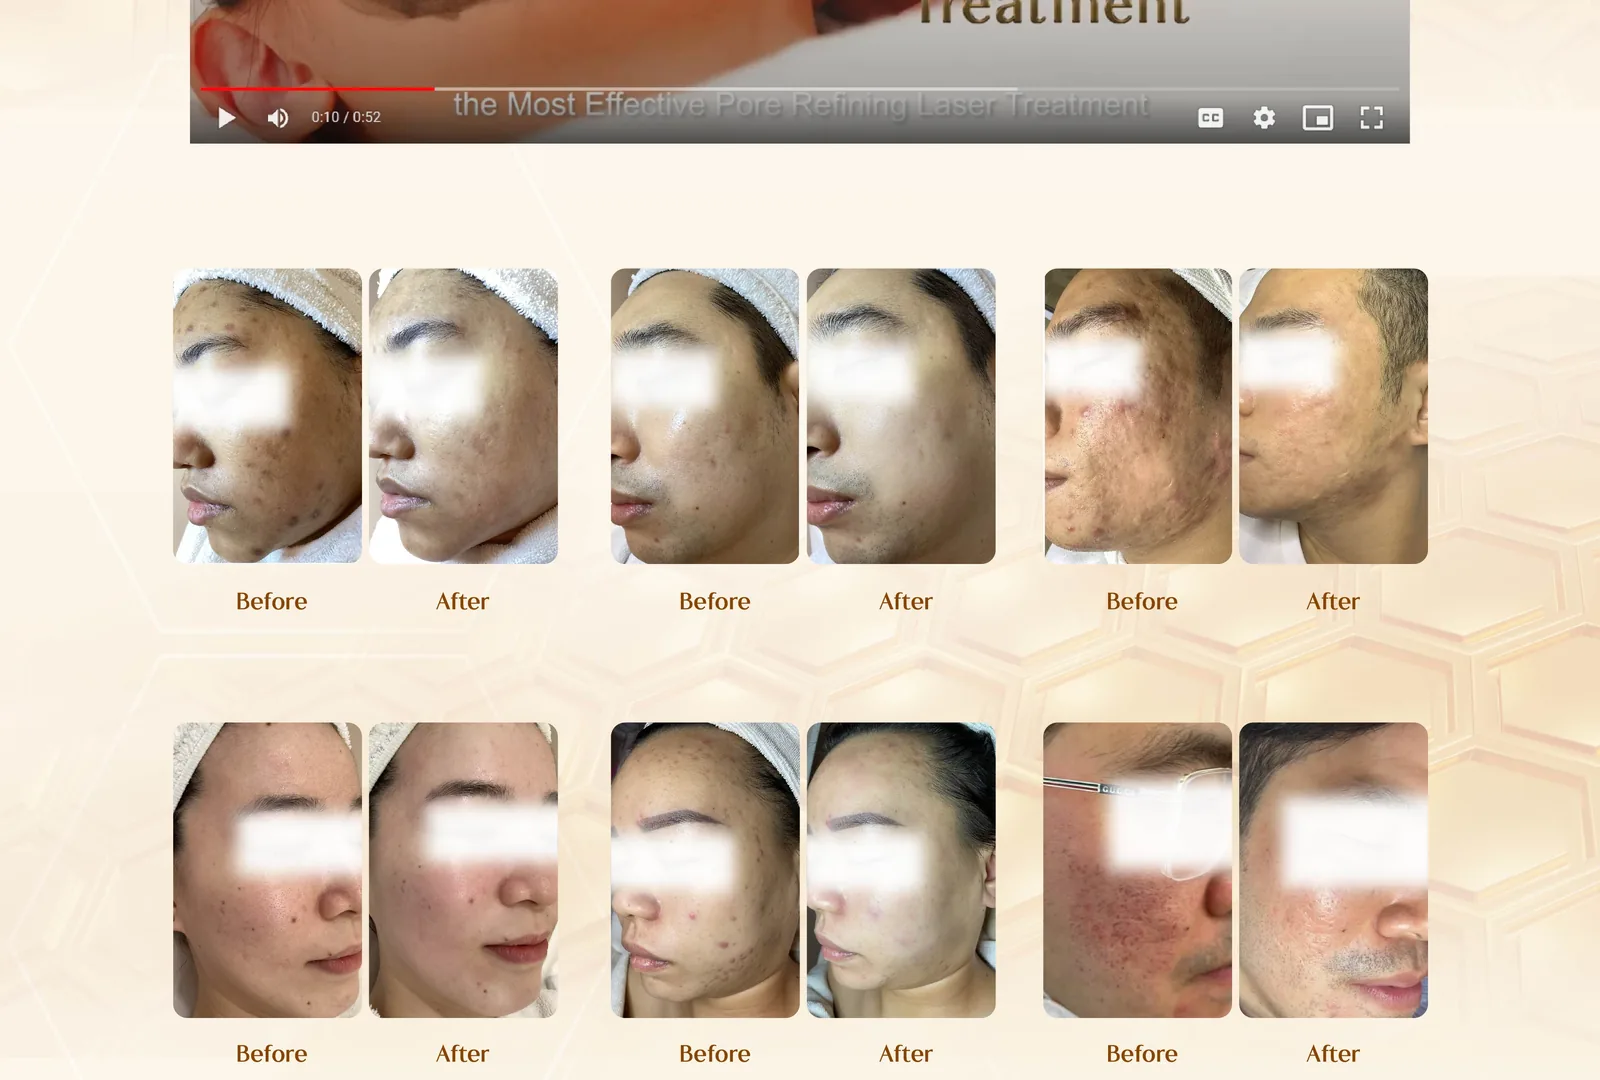
Task: Switch video to miniplayer mode
Action: point(1318,118)
